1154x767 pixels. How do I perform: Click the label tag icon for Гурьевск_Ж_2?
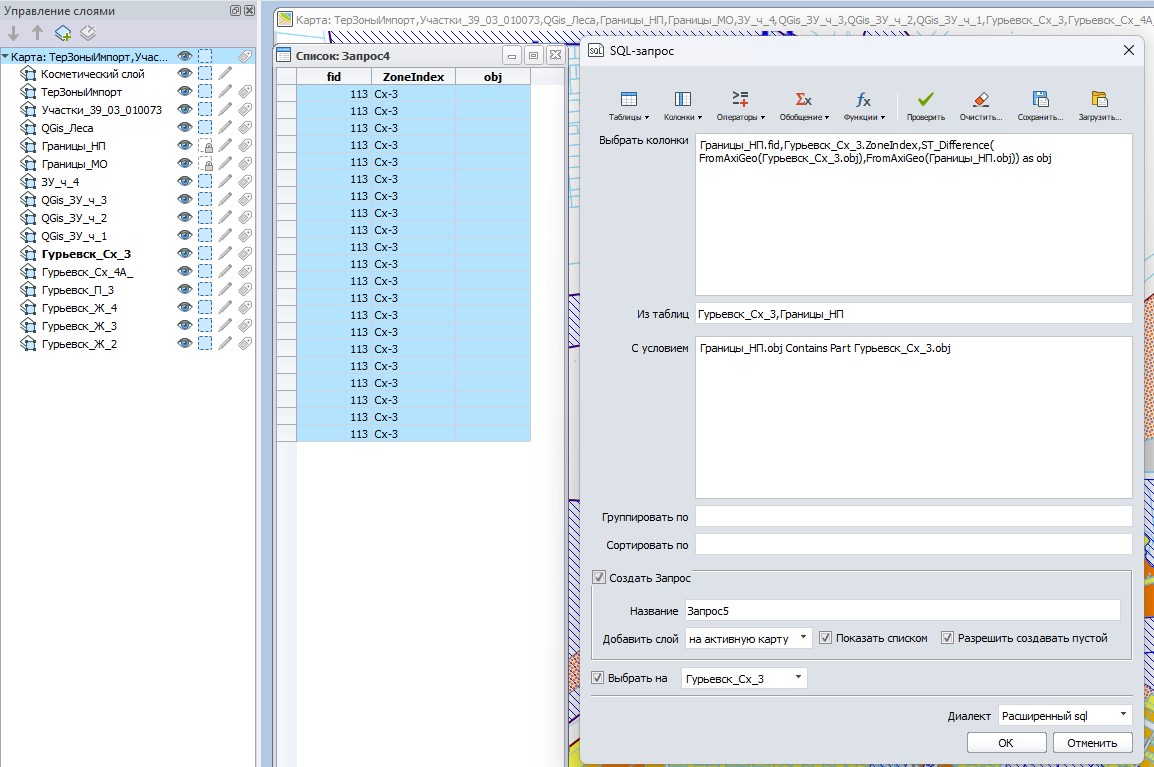(x=244, y=344)
